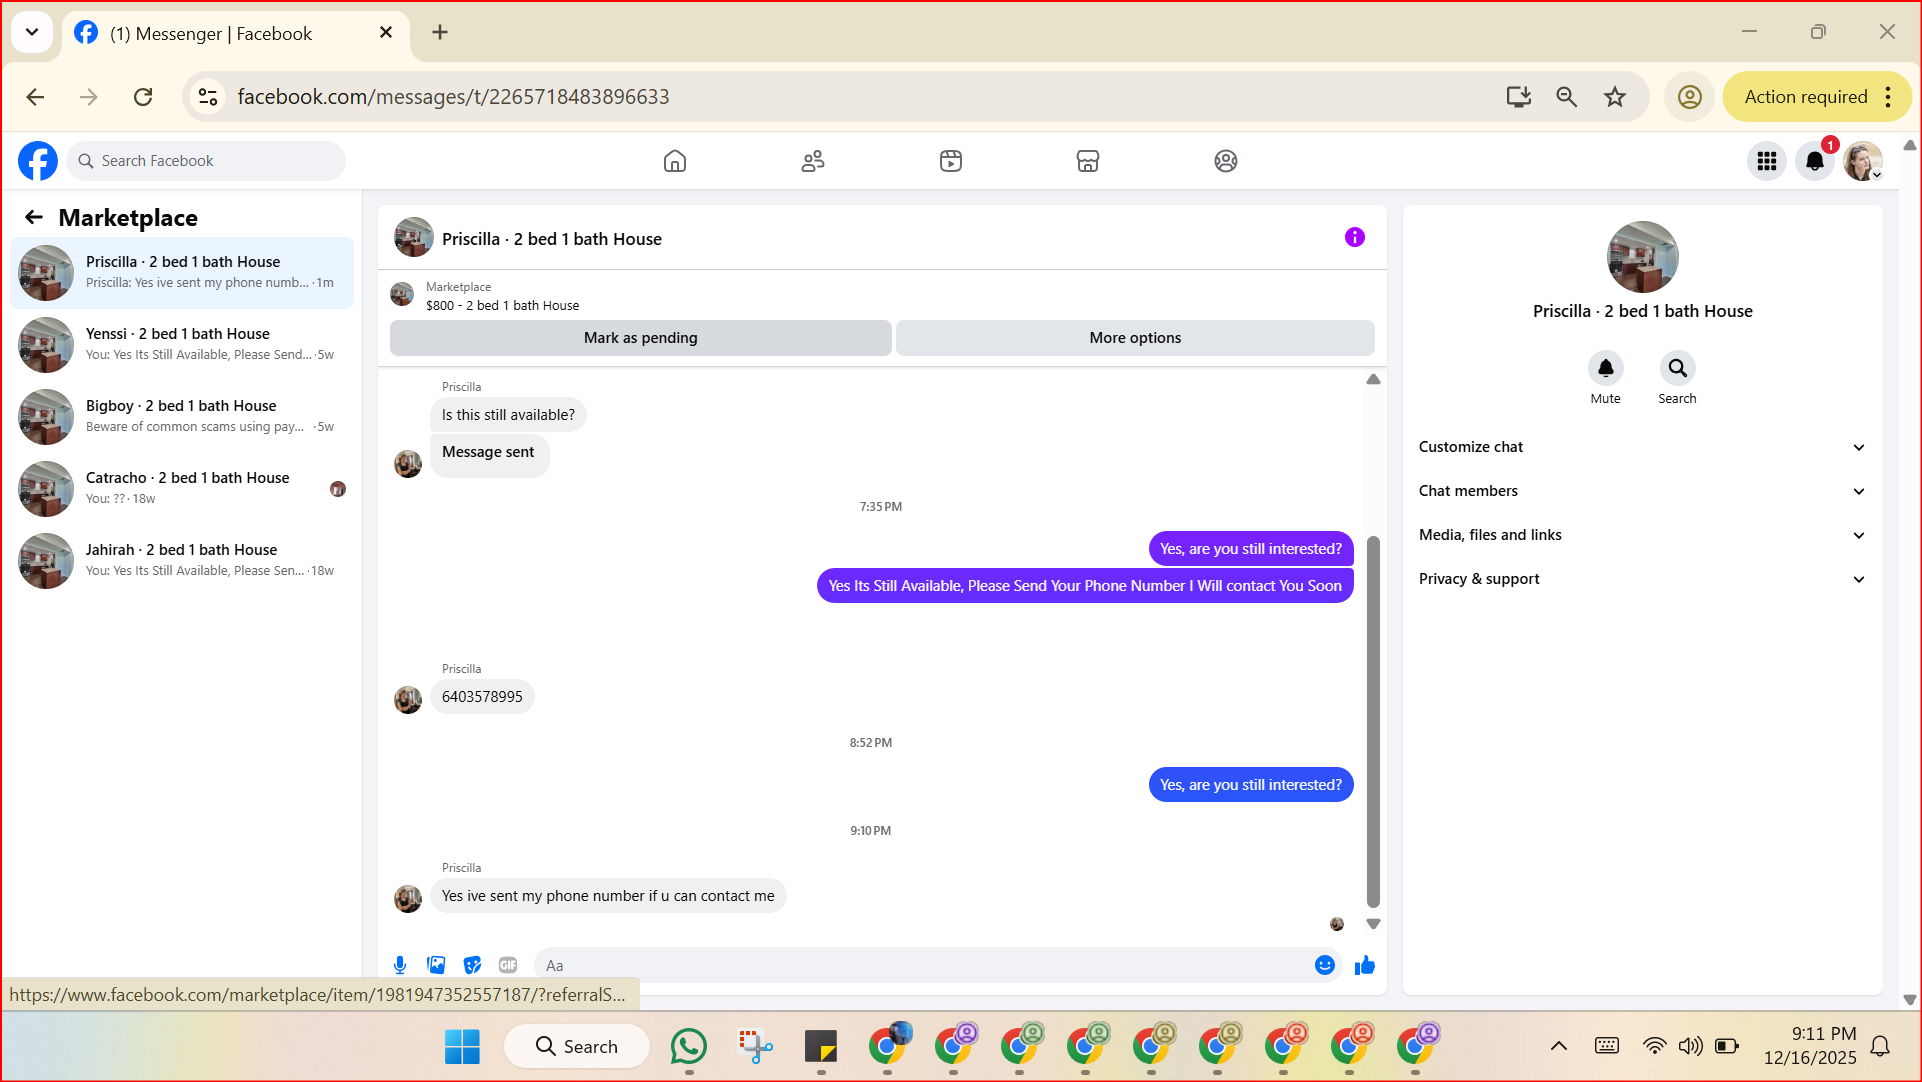Show hidden system tray icons chevron

click(1559, 1047)
